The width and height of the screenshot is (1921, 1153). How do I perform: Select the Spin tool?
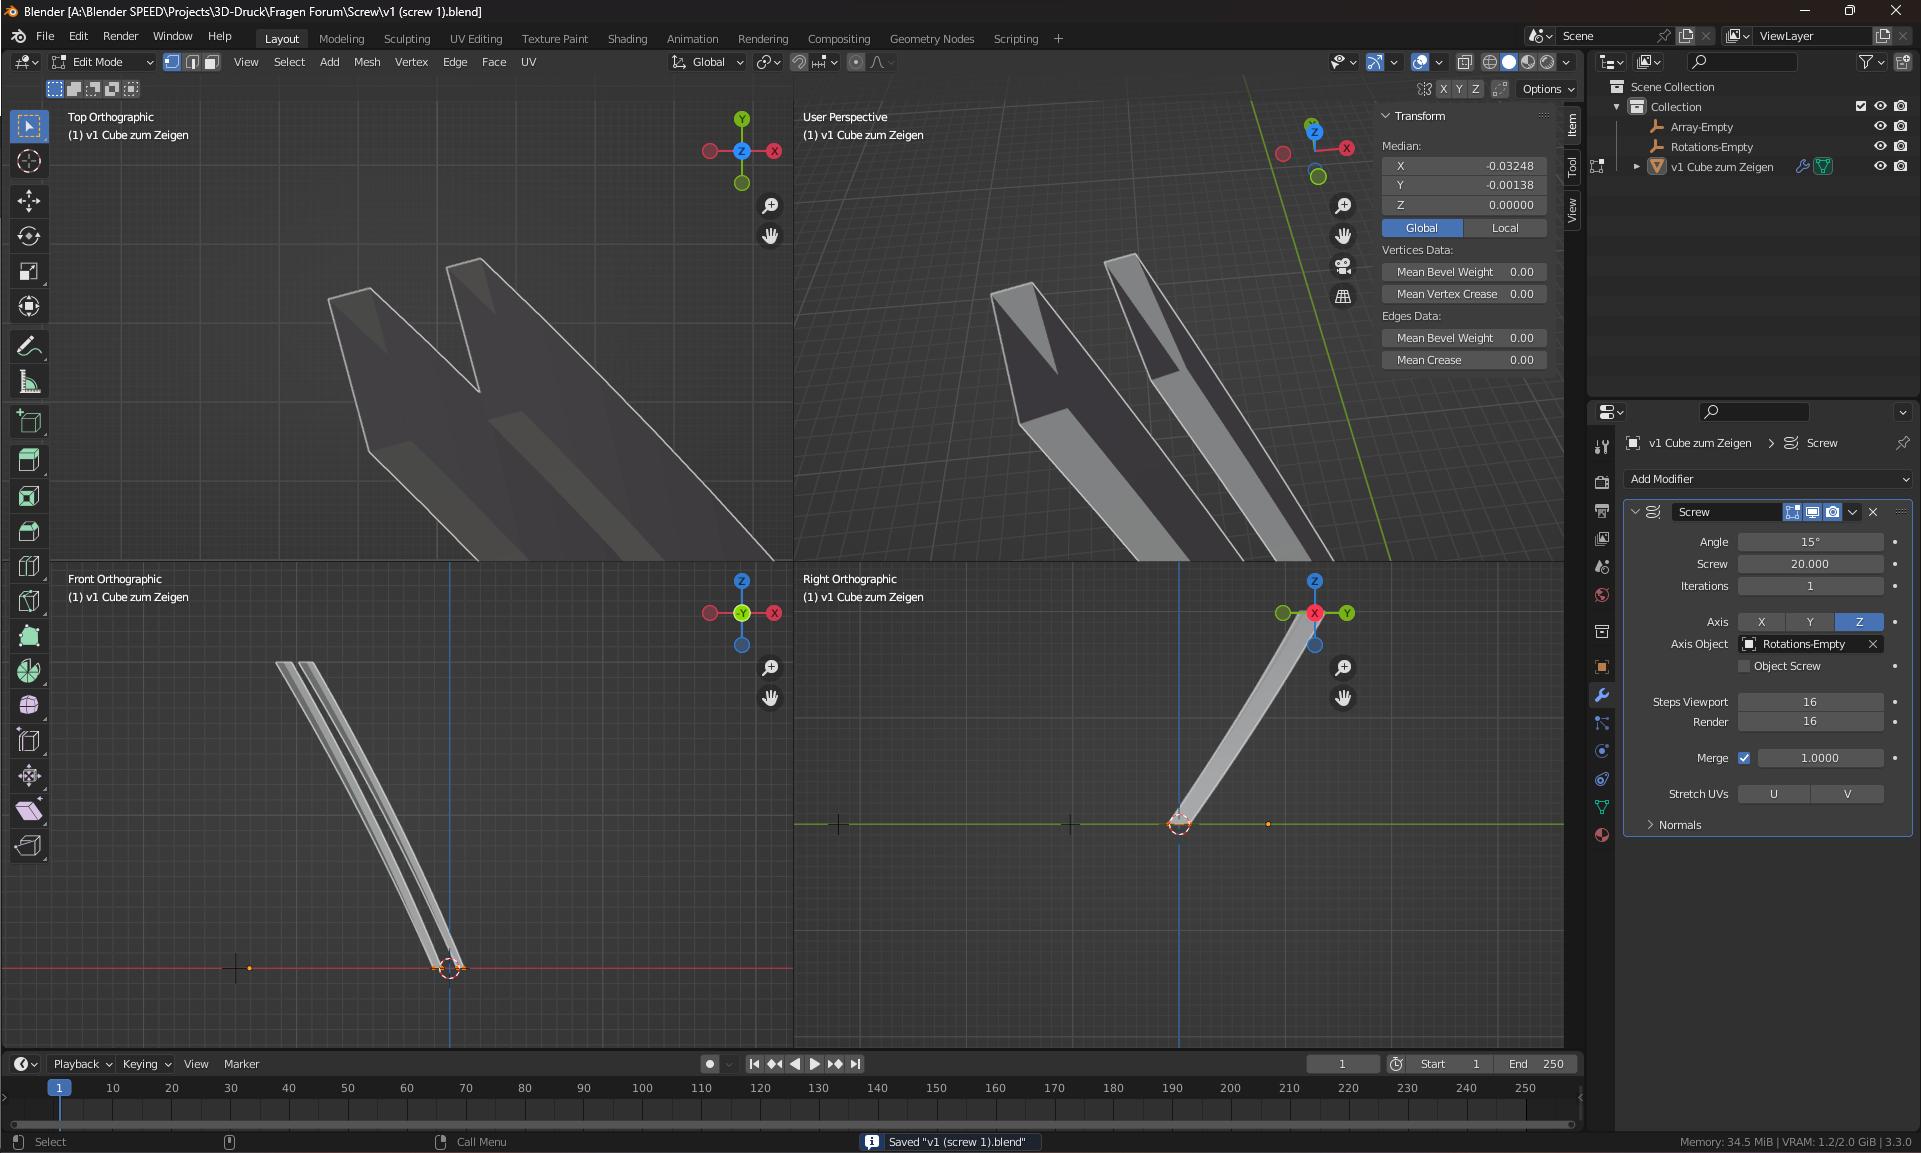pos(29,671)
